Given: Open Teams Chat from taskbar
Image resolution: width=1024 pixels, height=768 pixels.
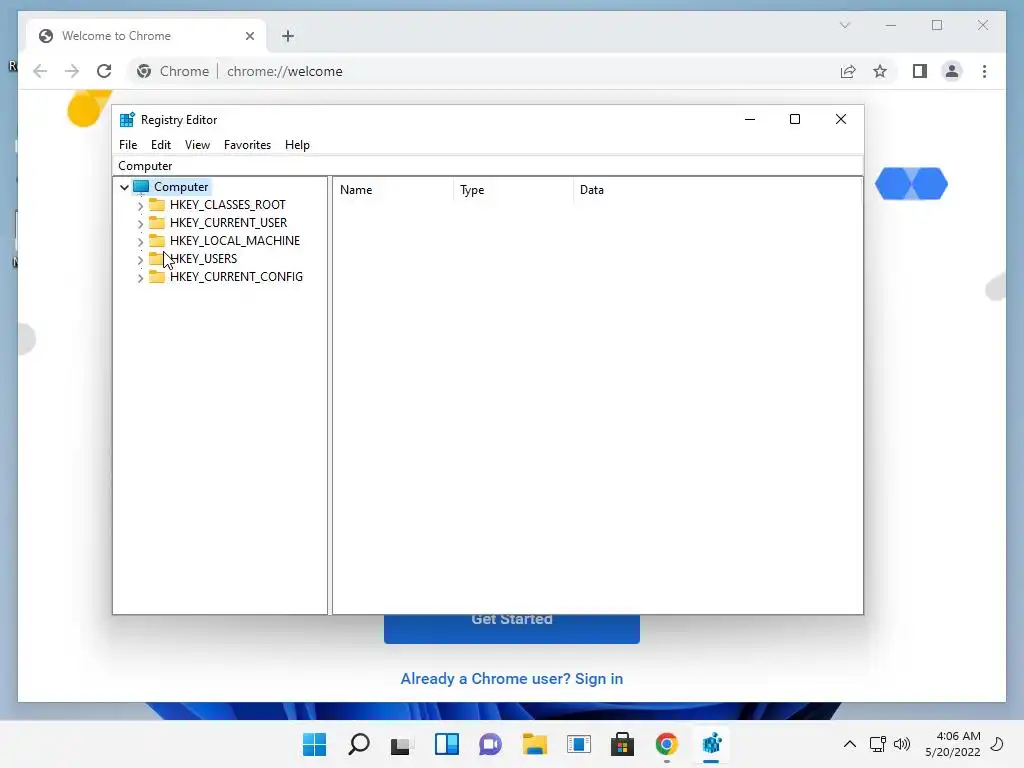Looking at the screenshot, I should click(490, 744).
